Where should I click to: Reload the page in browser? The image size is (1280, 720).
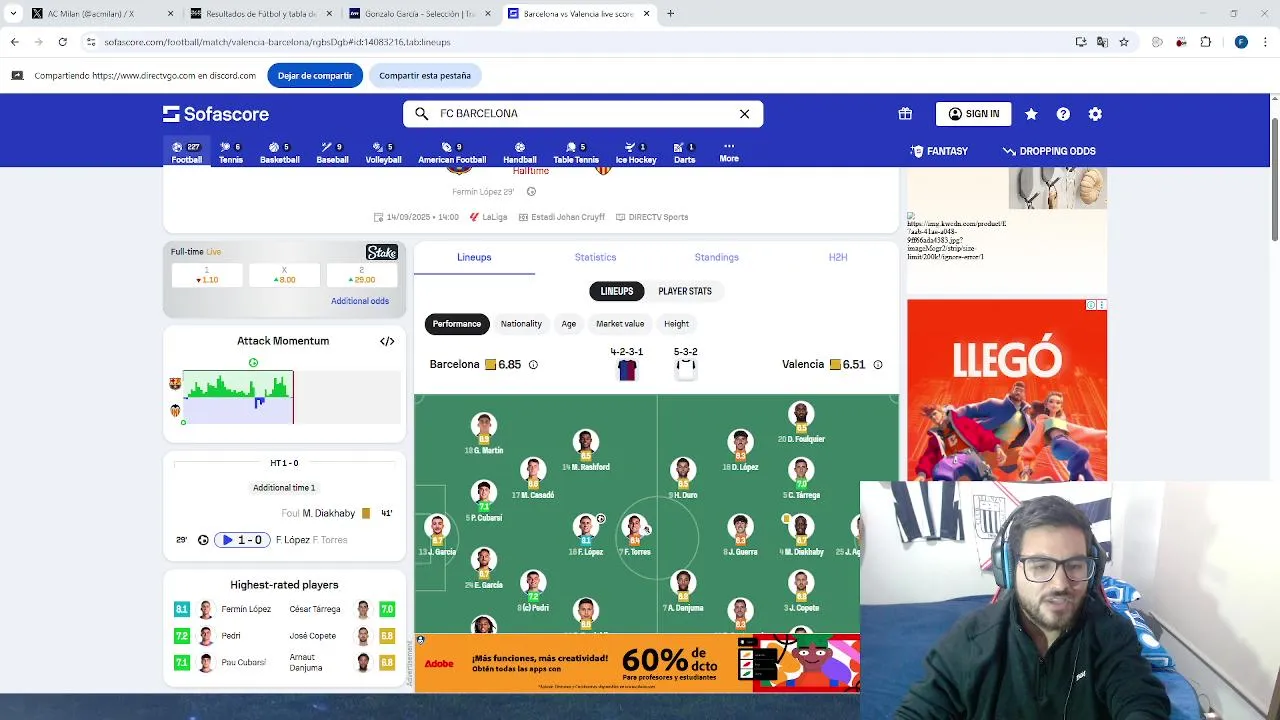[x=62, y=42]
